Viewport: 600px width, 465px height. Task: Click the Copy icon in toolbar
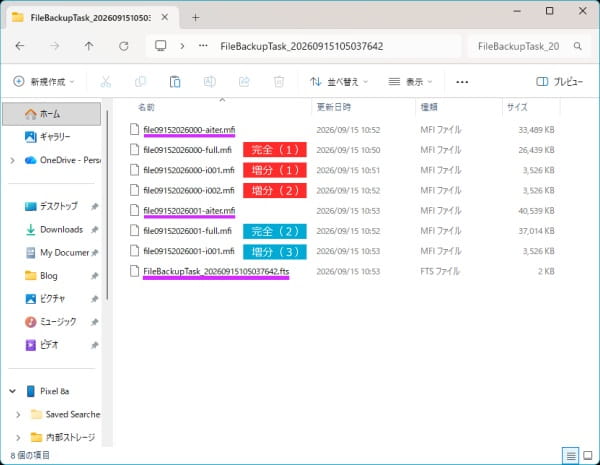pyautogui.click(x=140, y=82)
